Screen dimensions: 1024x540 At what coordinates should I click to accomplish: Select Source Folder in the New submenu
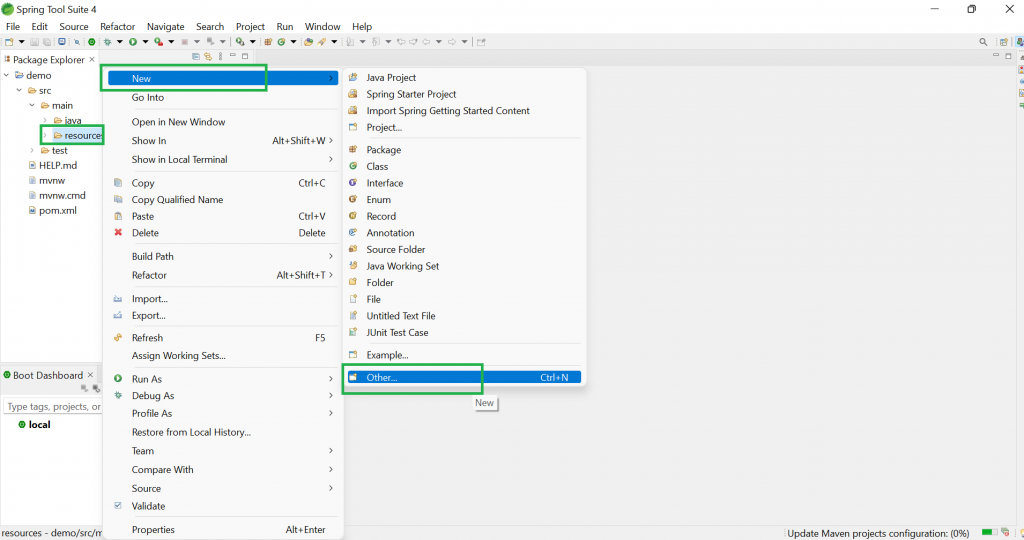(464, 249)
